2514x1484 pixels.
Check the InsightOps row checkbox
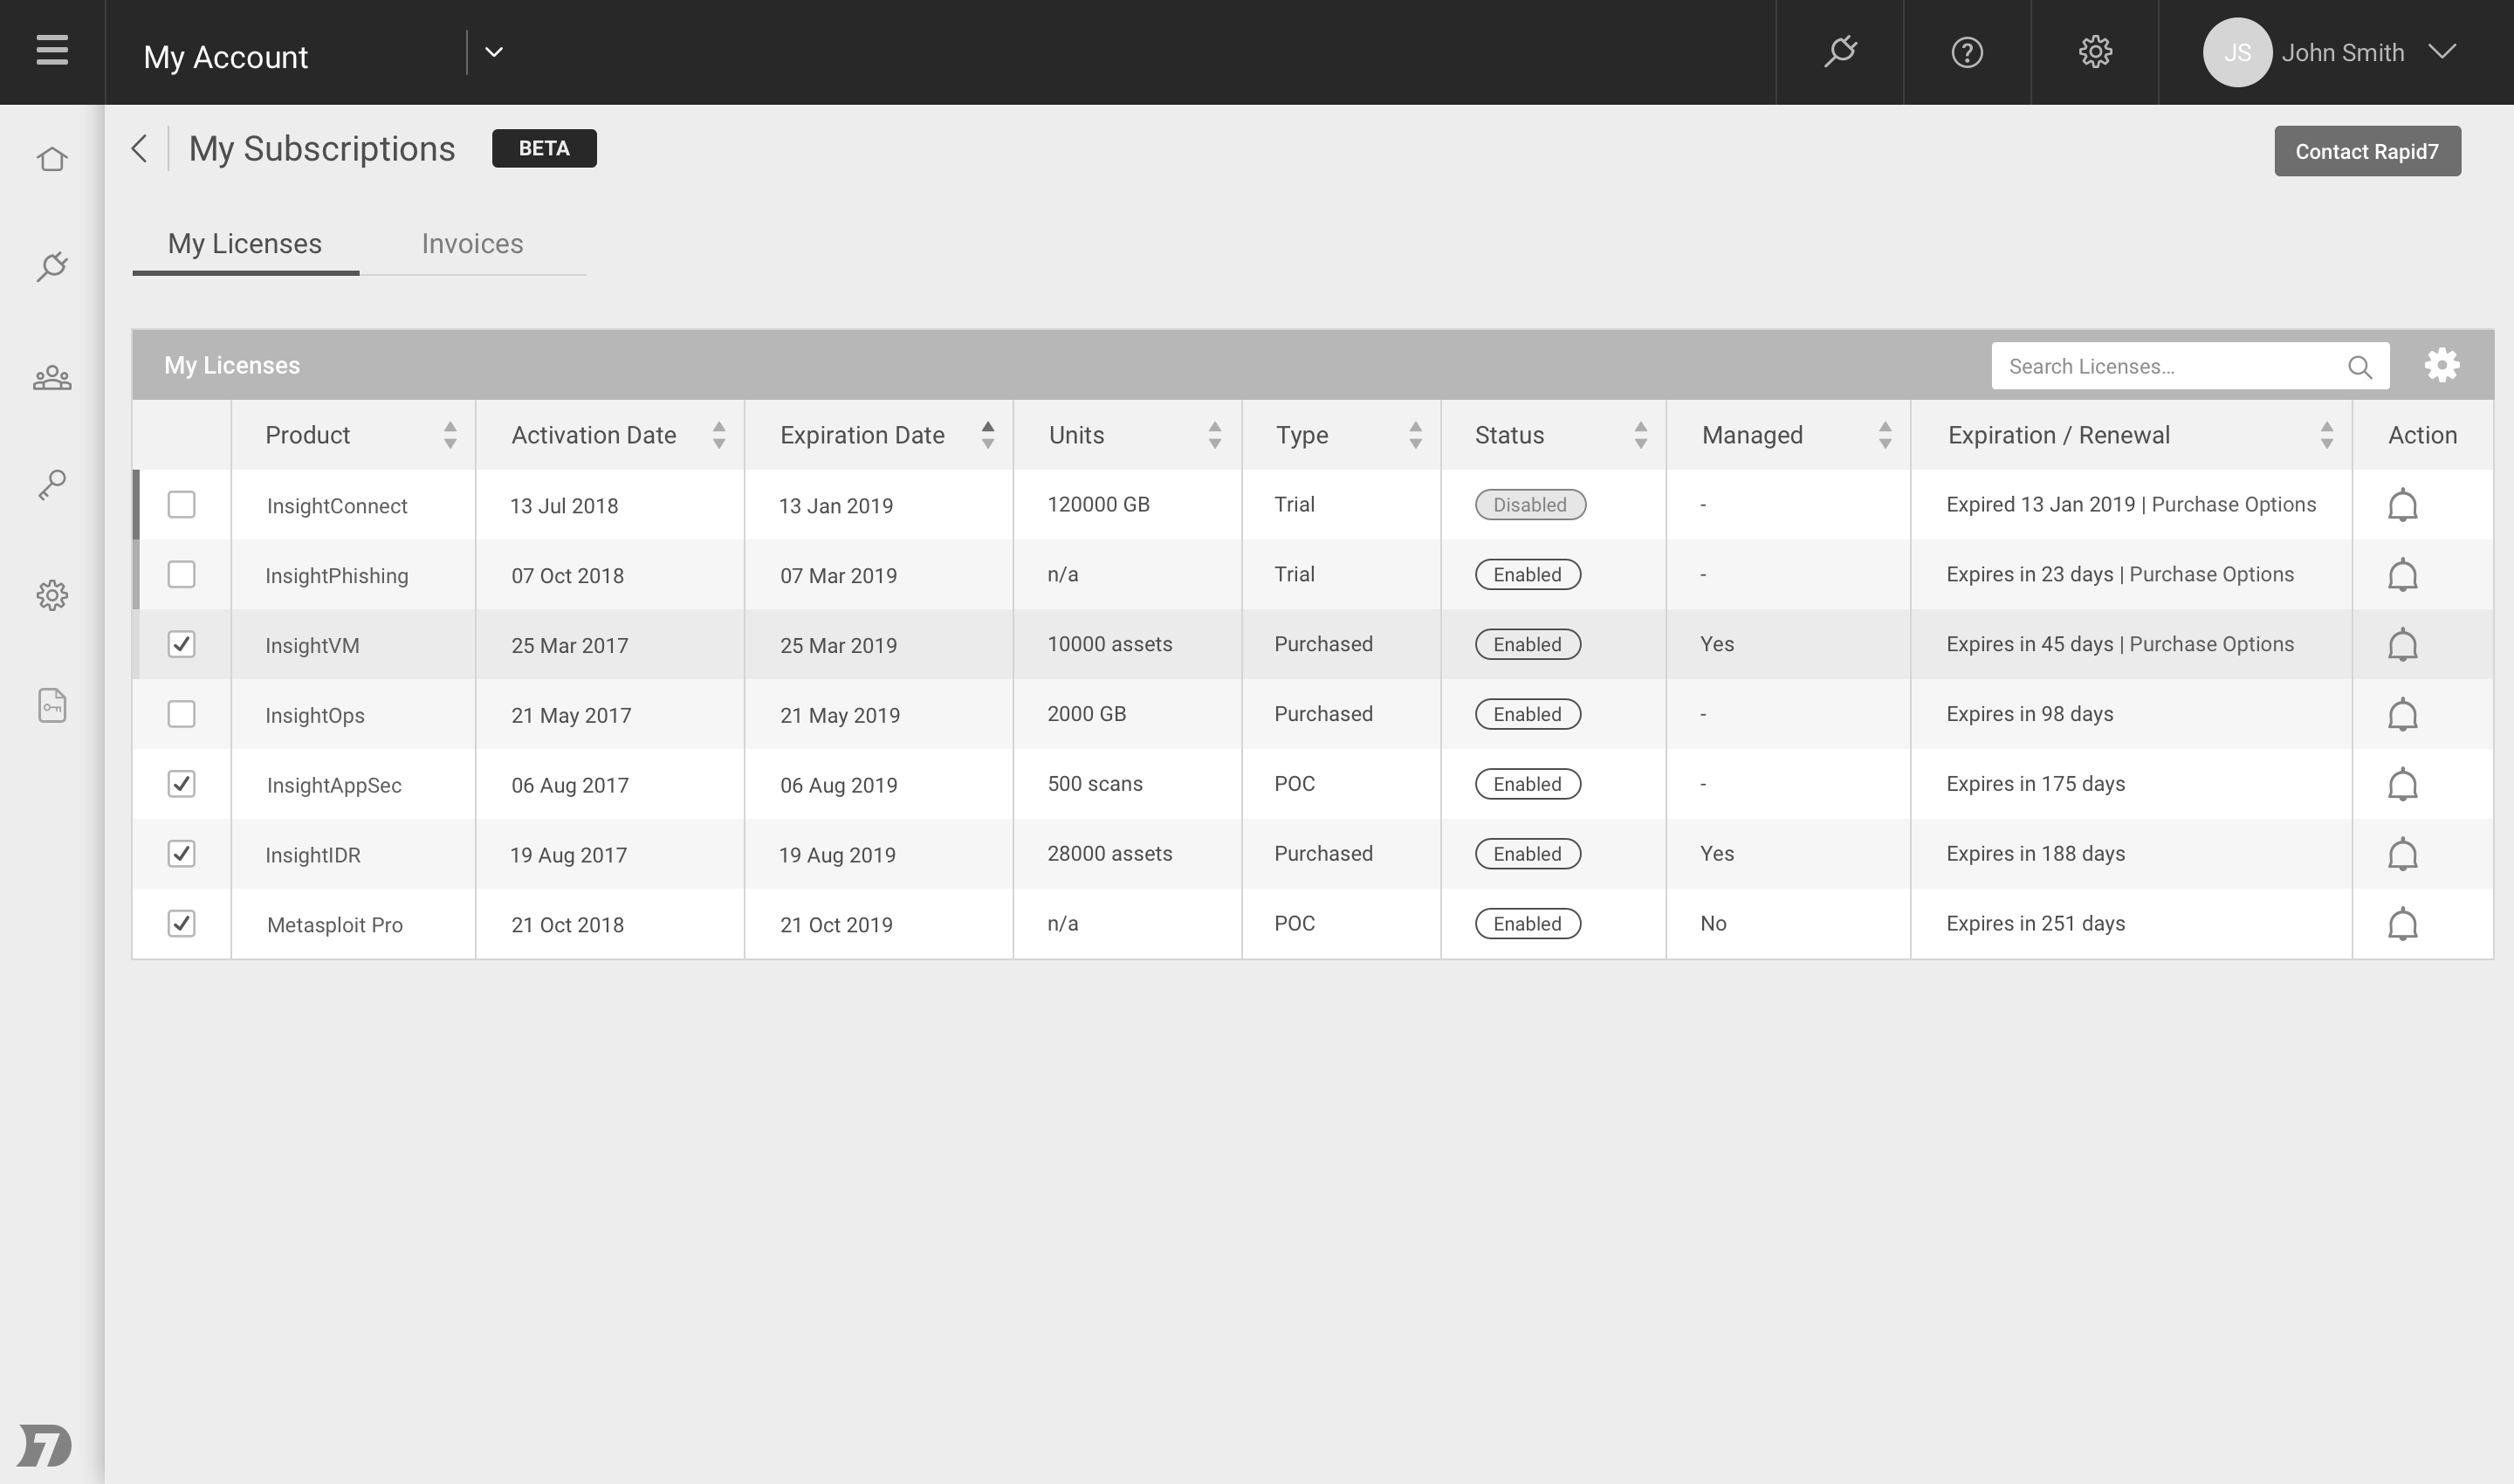pyautogui.click(x=181, y=714)
